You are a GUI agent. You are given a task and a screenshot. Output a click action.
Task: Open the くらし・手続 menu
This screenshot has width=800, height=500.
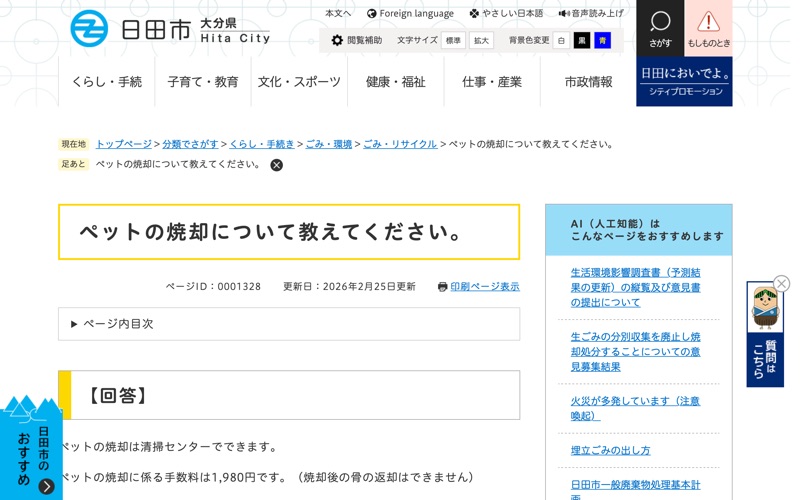(x=107, y=82)
